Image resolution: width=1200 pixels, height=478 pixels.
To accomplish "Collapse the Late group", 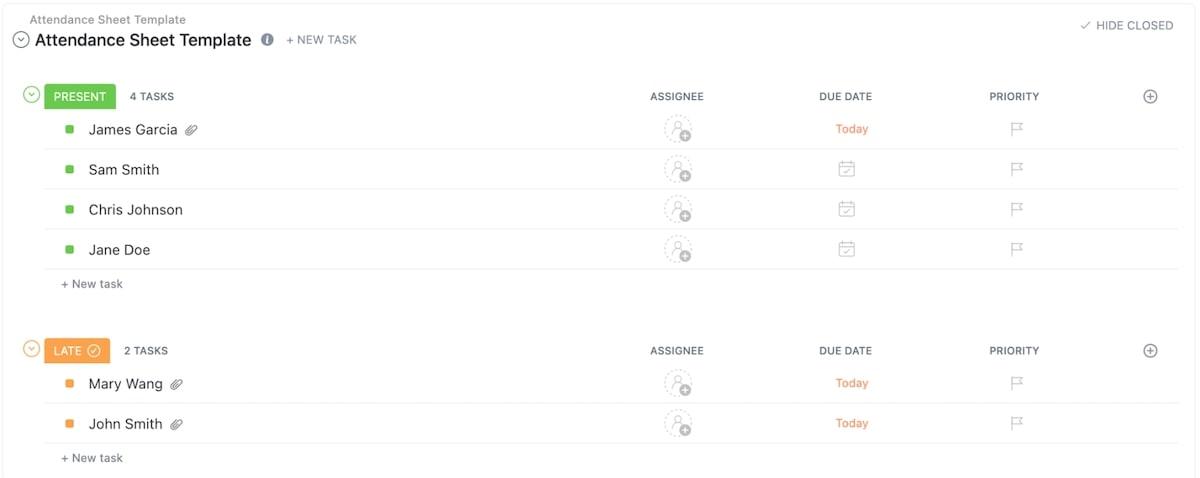I will tap(31, 349).
